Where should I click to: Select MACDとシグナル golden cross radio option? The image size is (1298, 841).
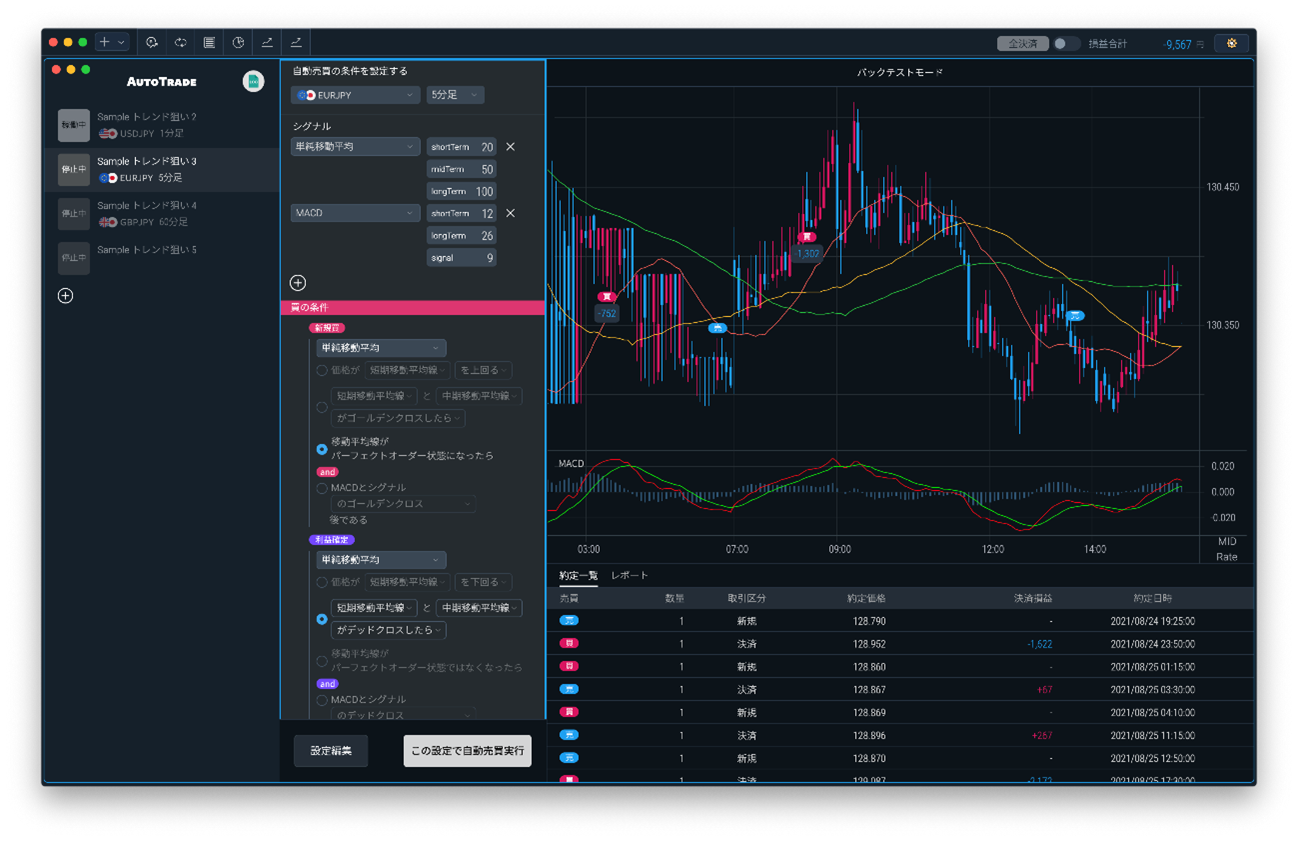(x=322, y=489)
